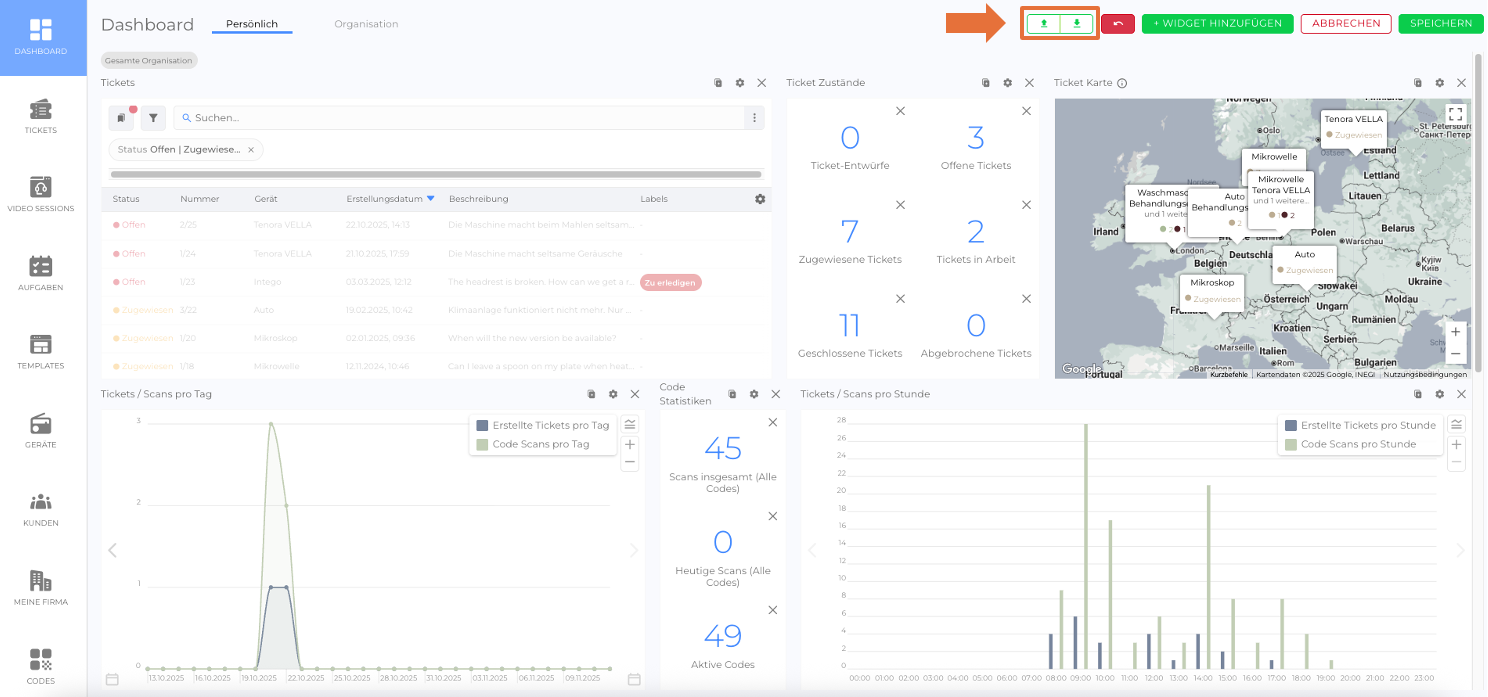Open Video Sessions in the sidebar

coord(41,194)
